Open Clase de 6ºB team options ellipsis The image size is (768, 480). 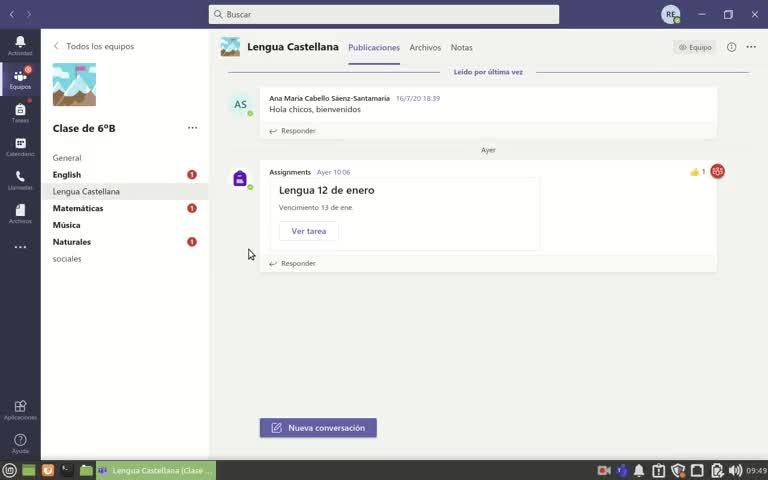click(x=192, y=128)
